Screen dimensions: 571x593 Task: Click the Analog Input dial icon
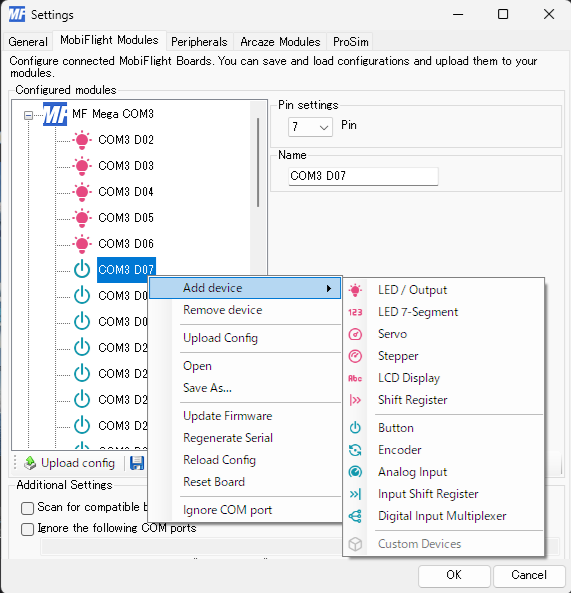point(355,472)
